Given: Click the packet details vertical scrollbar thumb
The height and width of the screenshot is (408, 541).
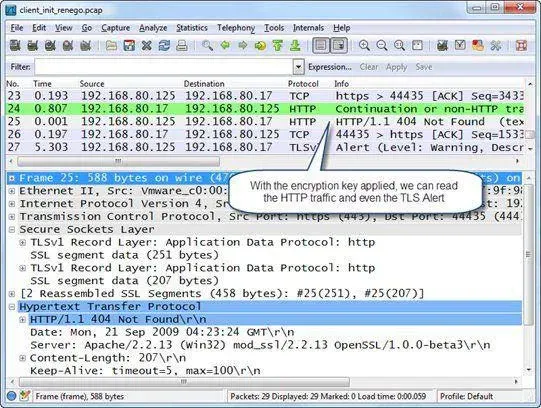Looking at the screenshot, I should click(528, 255).
